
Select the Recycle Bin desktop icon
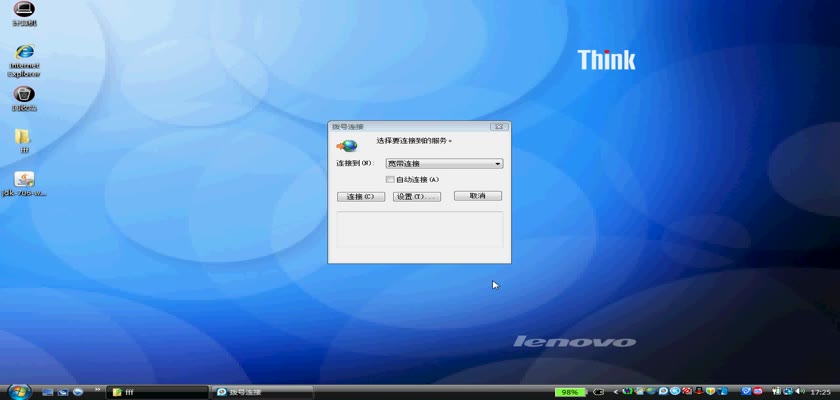point(24,99)
